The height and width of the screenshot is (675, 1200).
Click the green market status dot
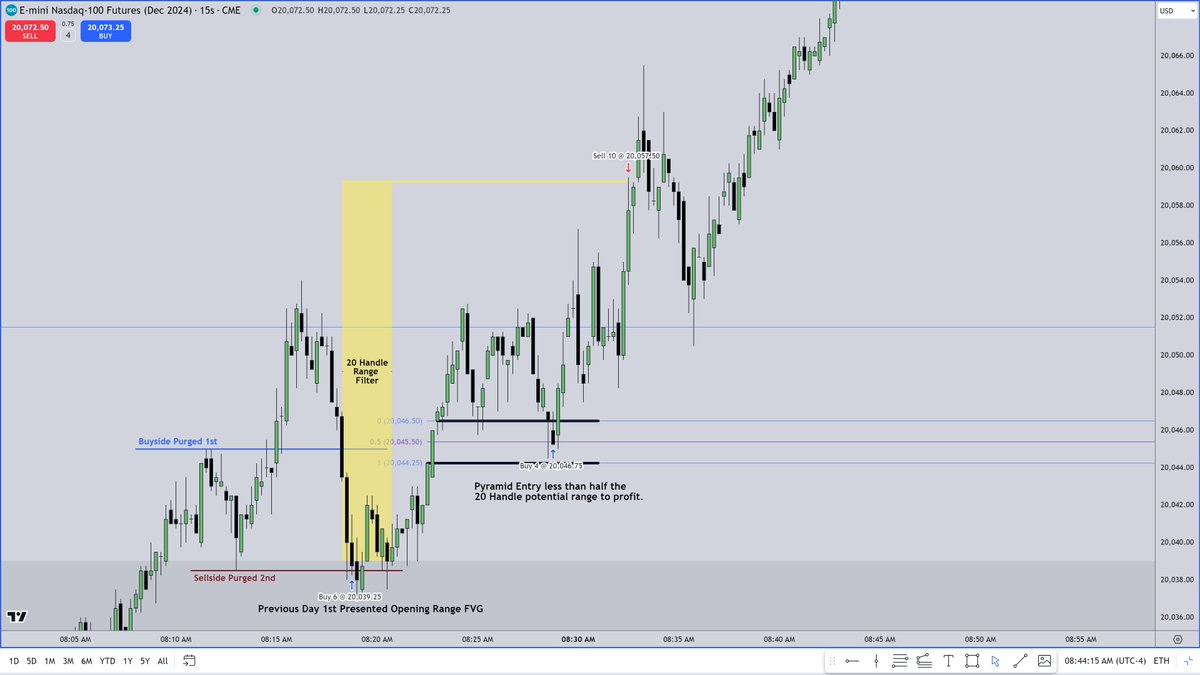click(x=256, y=9)
